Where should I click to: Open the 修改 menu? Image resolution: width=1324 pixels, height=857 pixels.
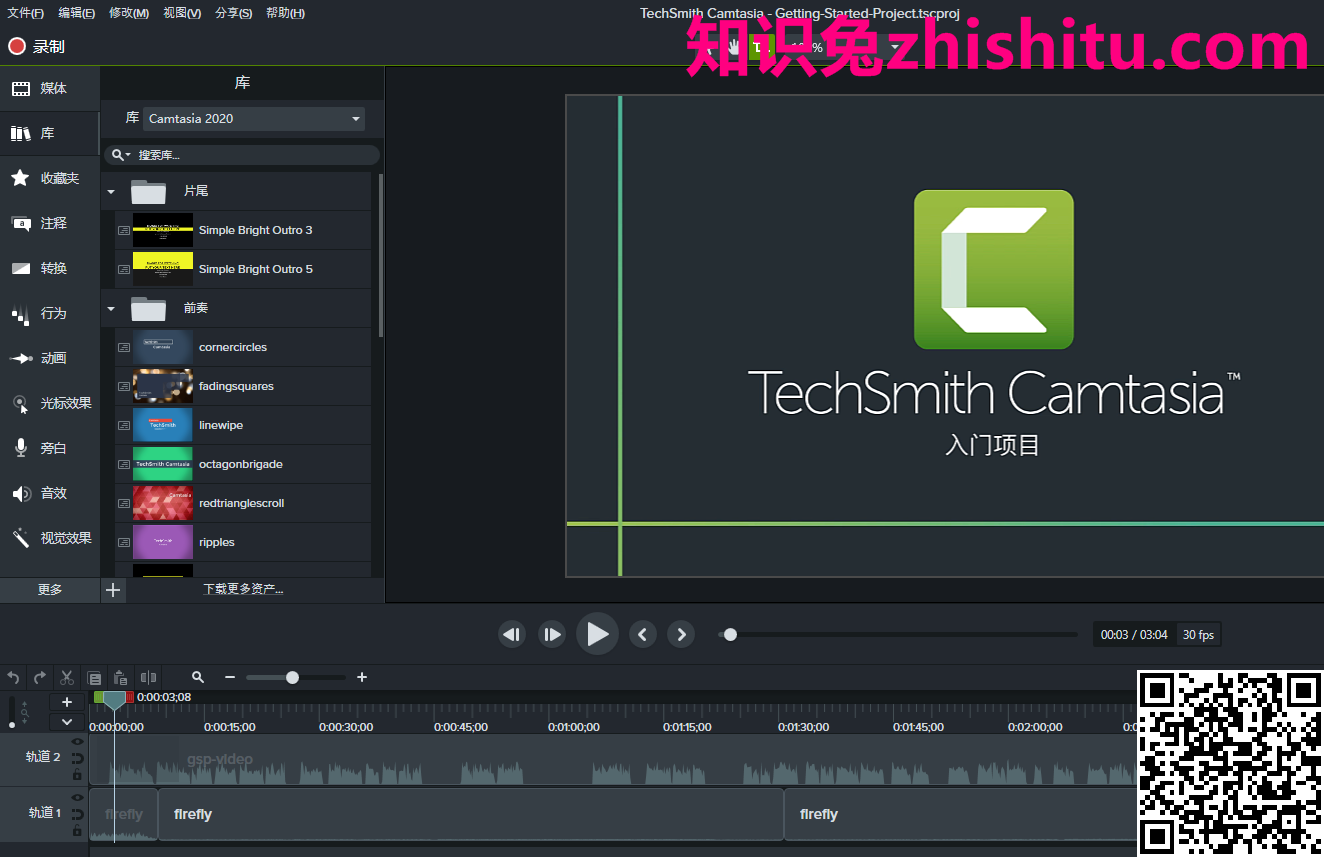[129, 13]
